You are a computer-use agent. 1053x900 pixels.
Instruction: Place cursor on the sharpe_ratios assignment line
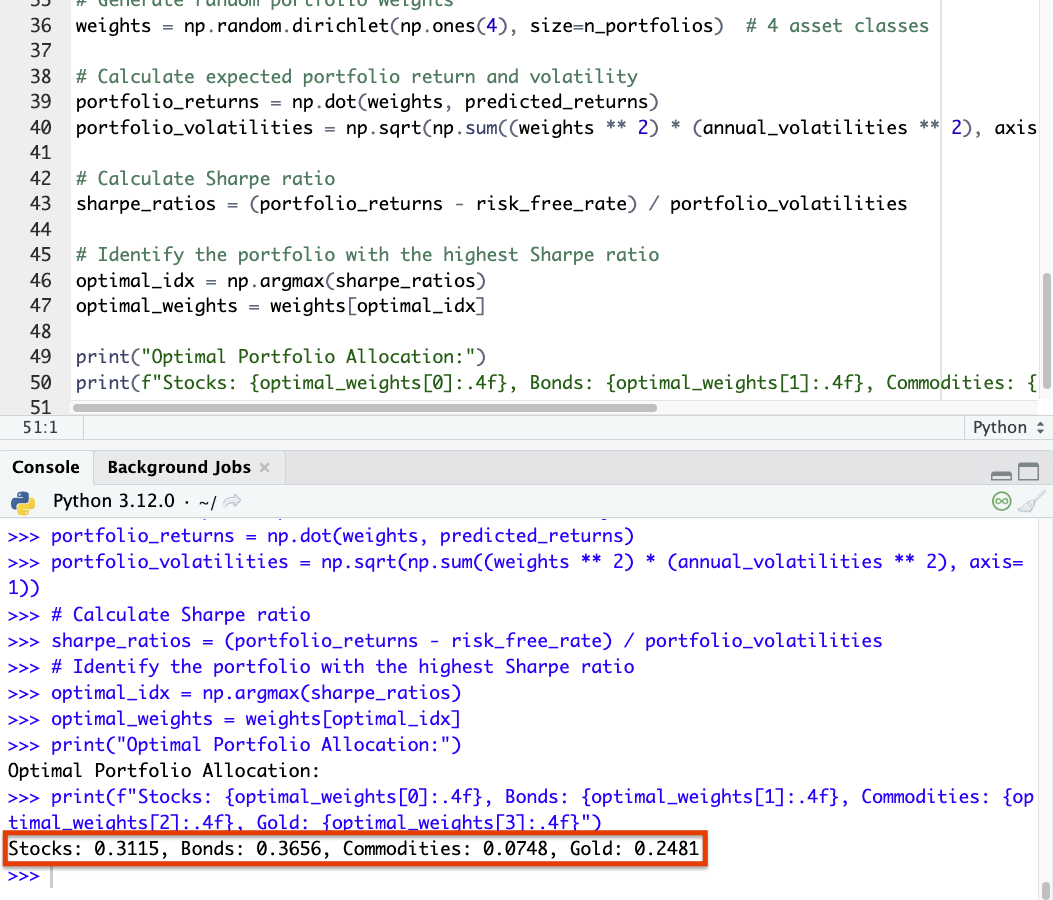click(492, 204)
